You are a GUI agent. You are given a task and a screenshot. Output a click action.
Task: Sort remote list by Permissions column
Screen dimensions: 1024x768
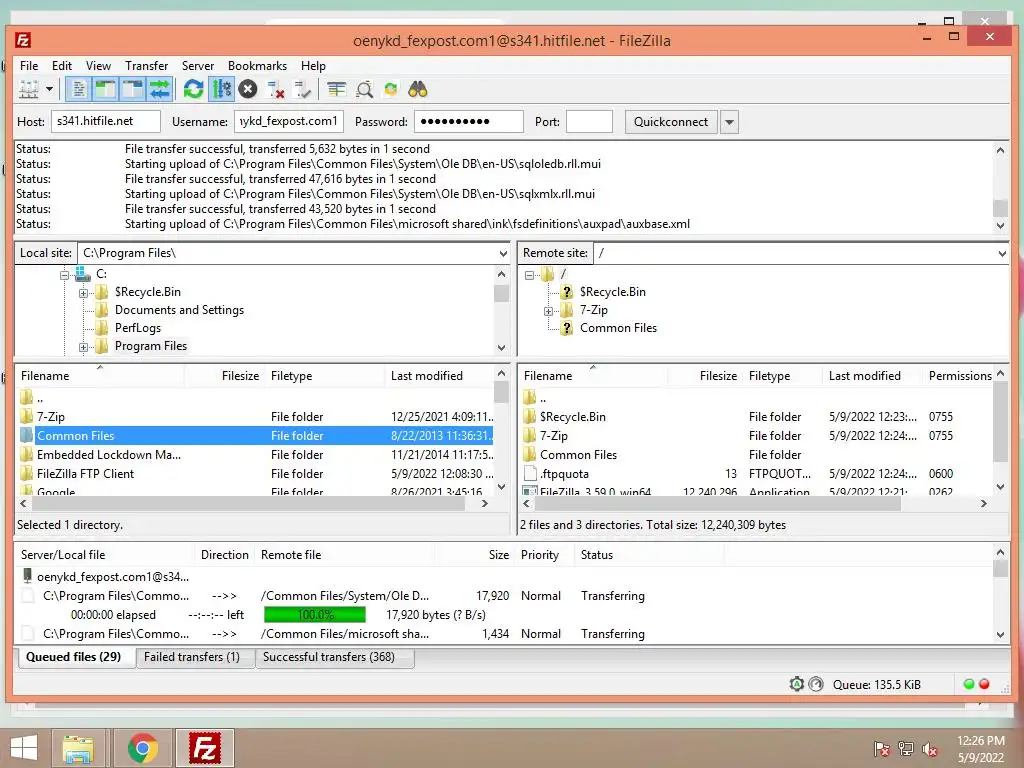point(959,376)
